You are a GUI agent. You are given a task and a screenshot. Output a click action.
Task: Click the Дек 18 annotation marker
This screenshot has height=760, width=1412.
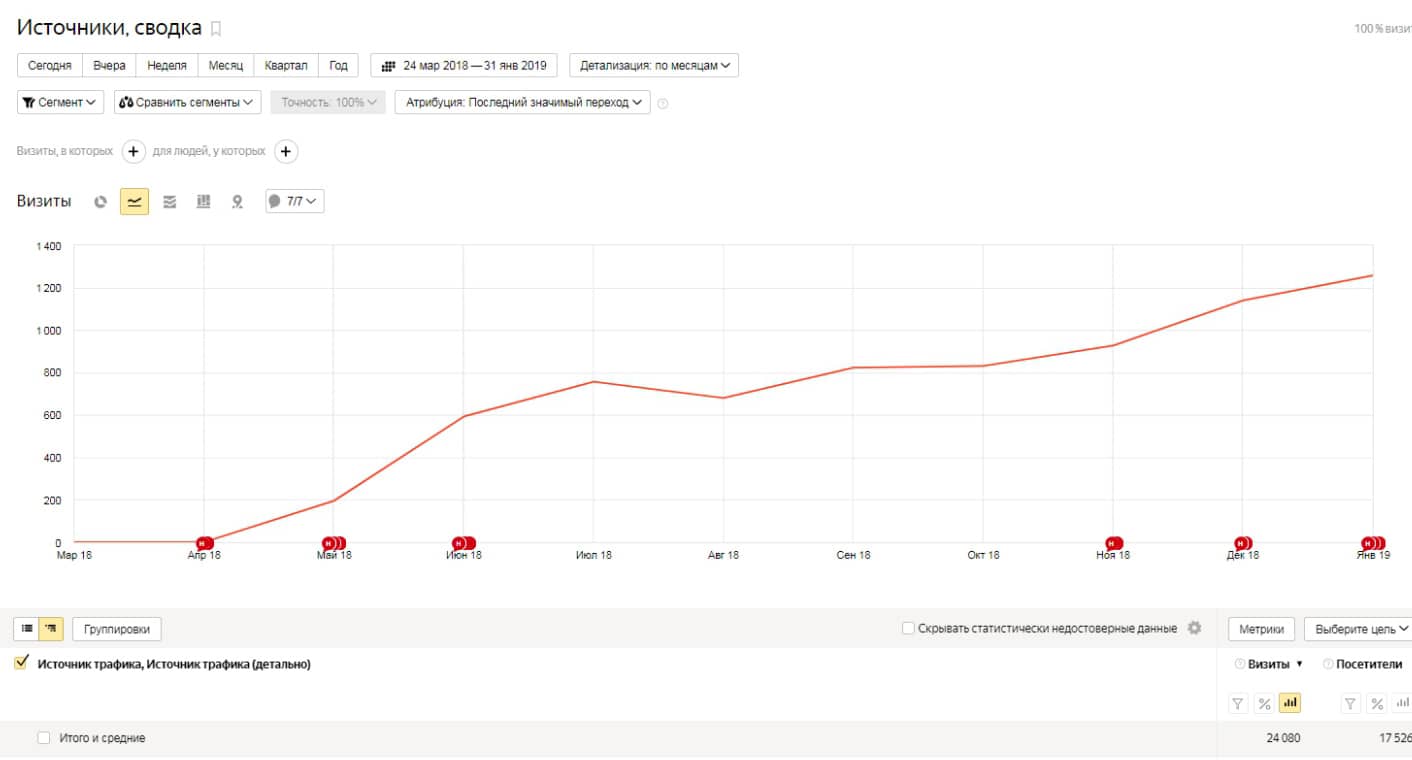point(1243,543)
